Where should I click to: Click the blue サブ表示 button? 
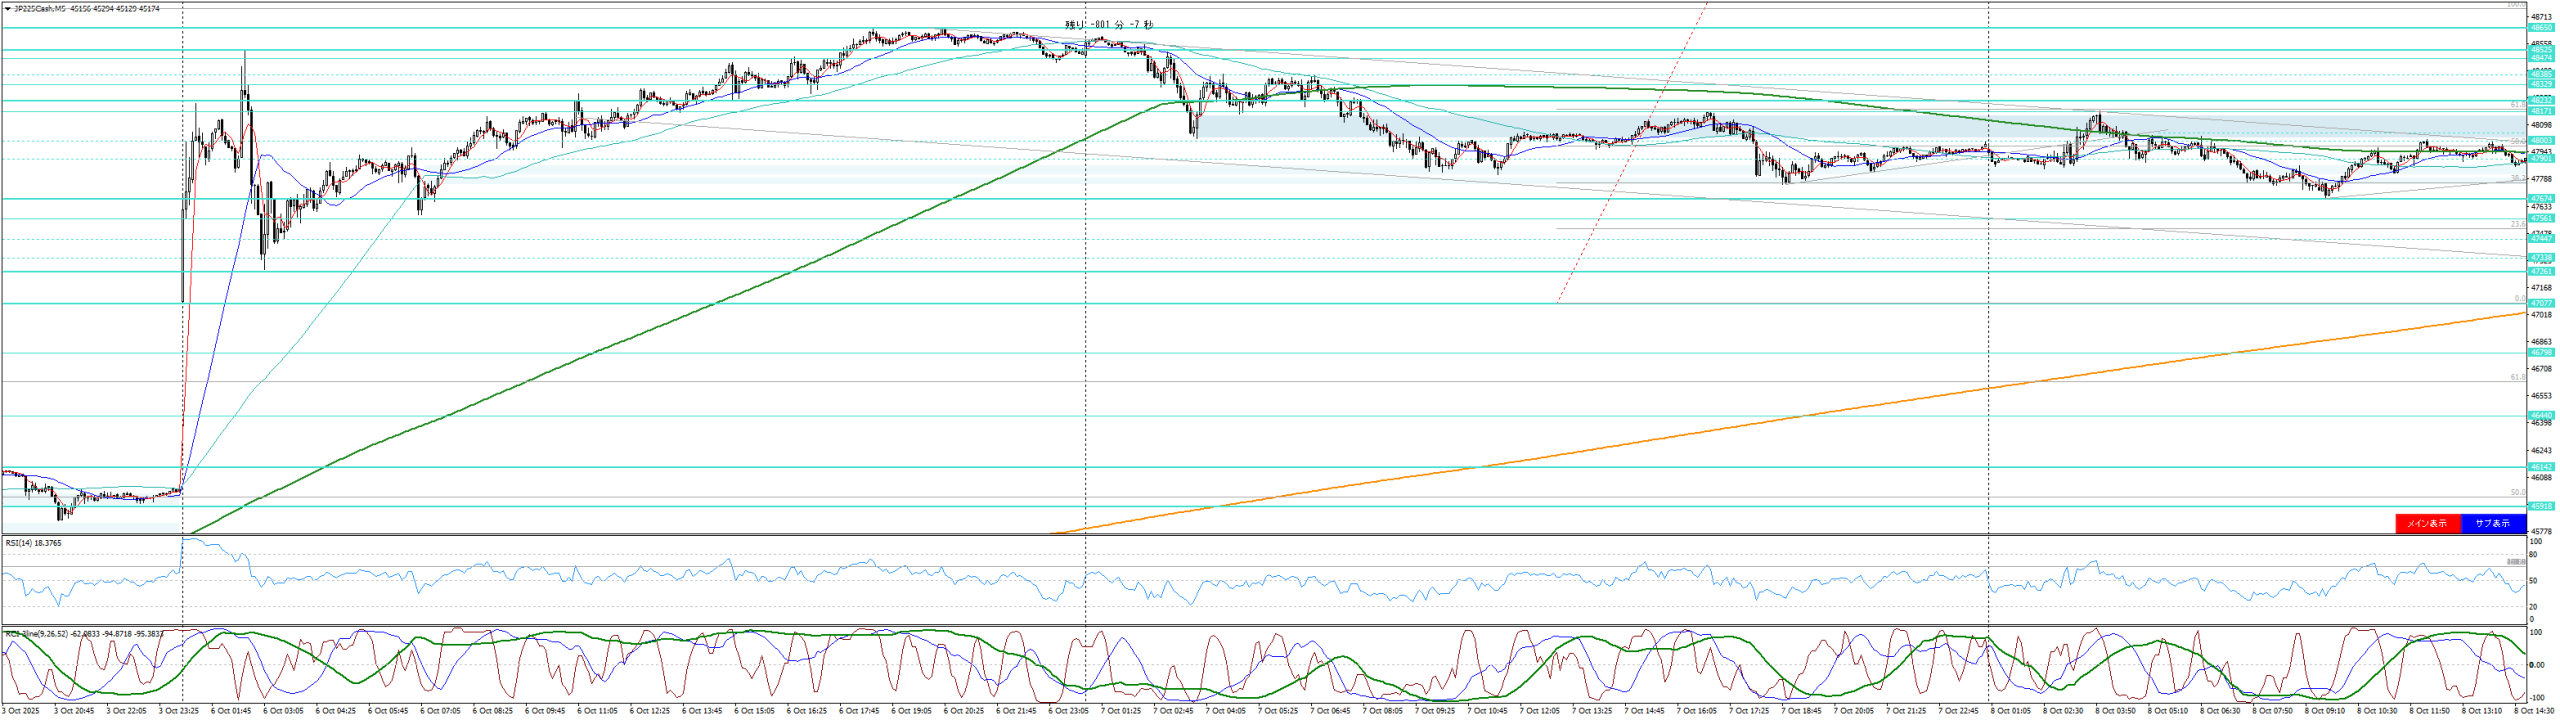pyautogui.click(x=2492, y=523)
